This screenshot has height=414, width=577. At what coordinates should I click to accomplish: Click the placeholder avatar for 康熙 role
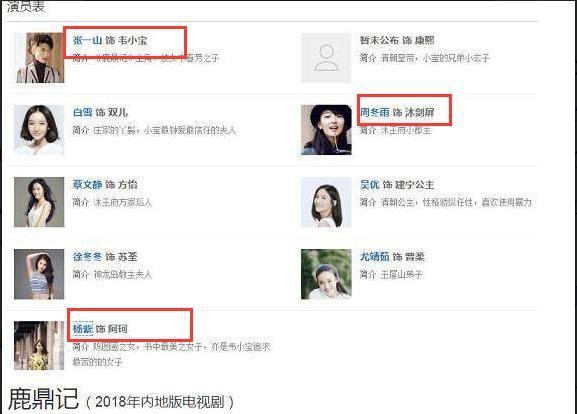click(326, 58)
